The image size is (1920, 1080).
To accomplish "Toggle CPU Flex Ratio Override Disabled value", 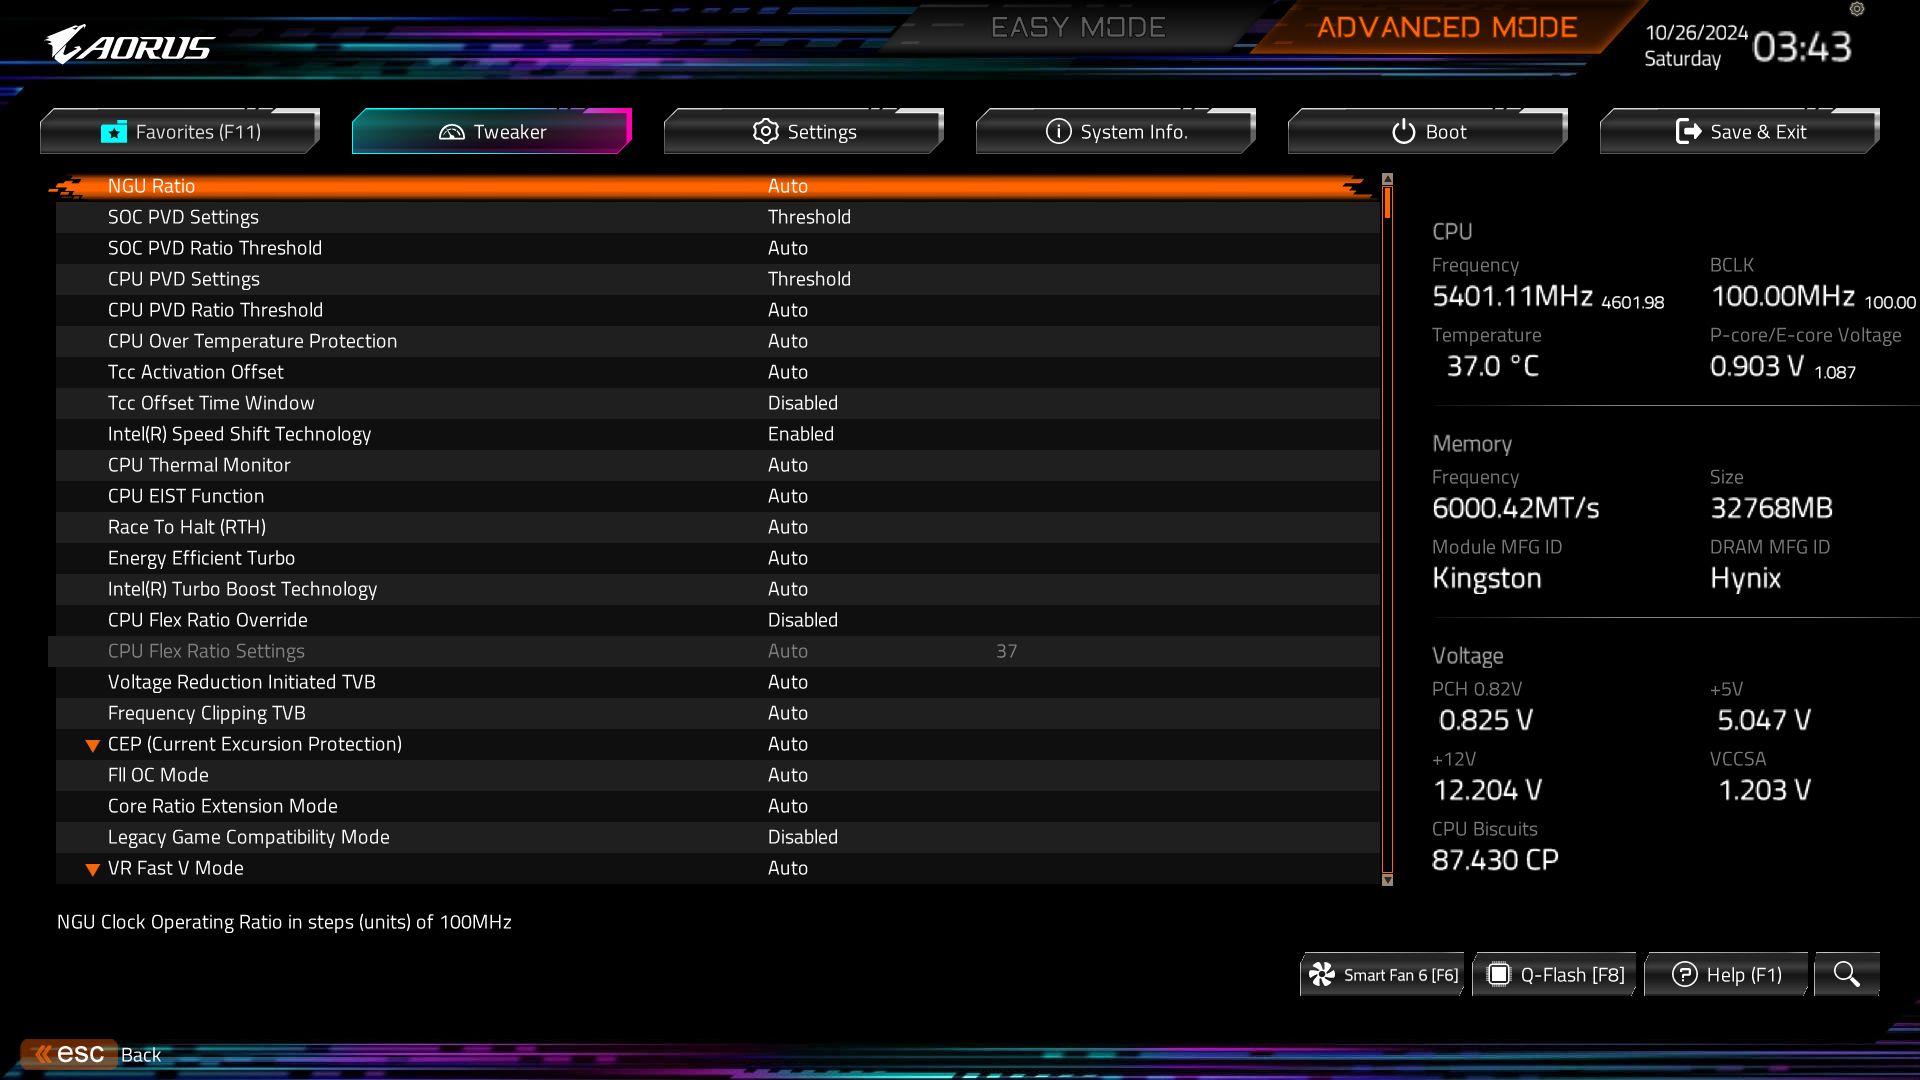I will coord(803,620).
